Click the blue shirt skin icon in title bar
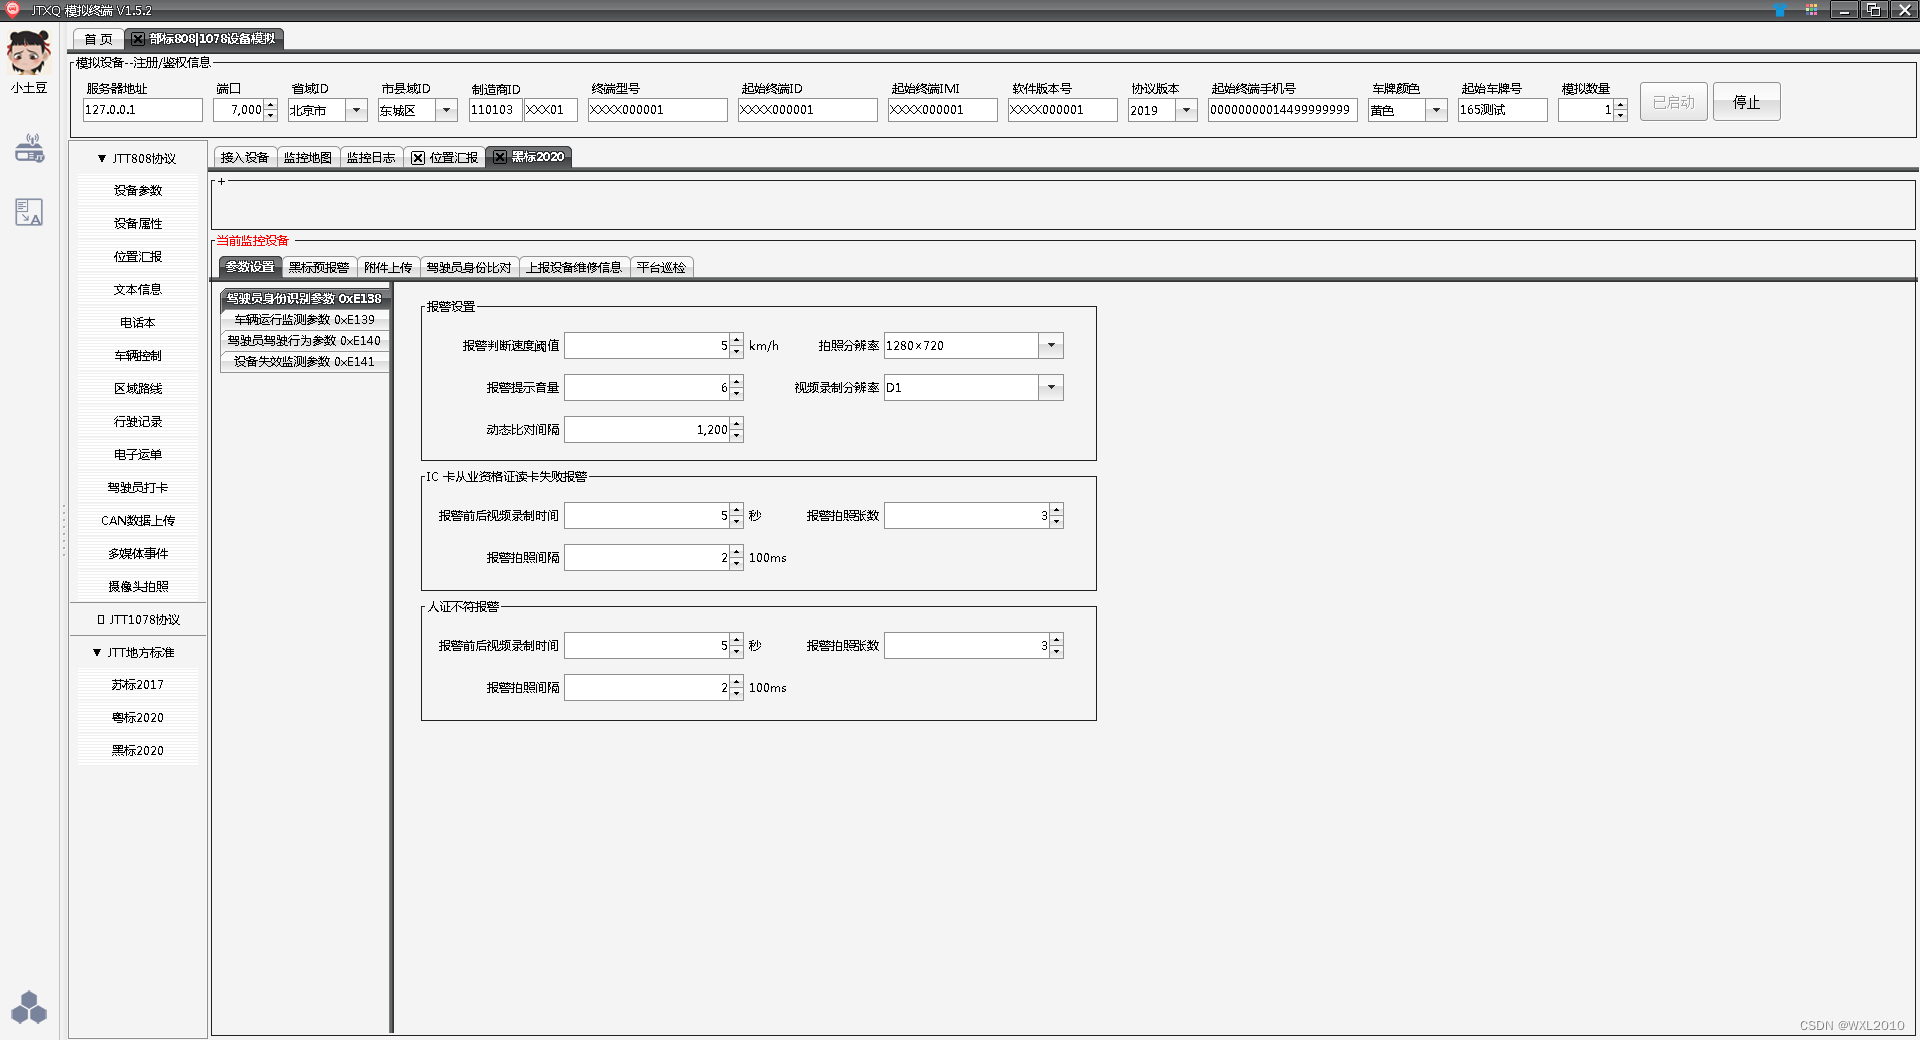The image size is (1920, 1040). pos(1781,10)
